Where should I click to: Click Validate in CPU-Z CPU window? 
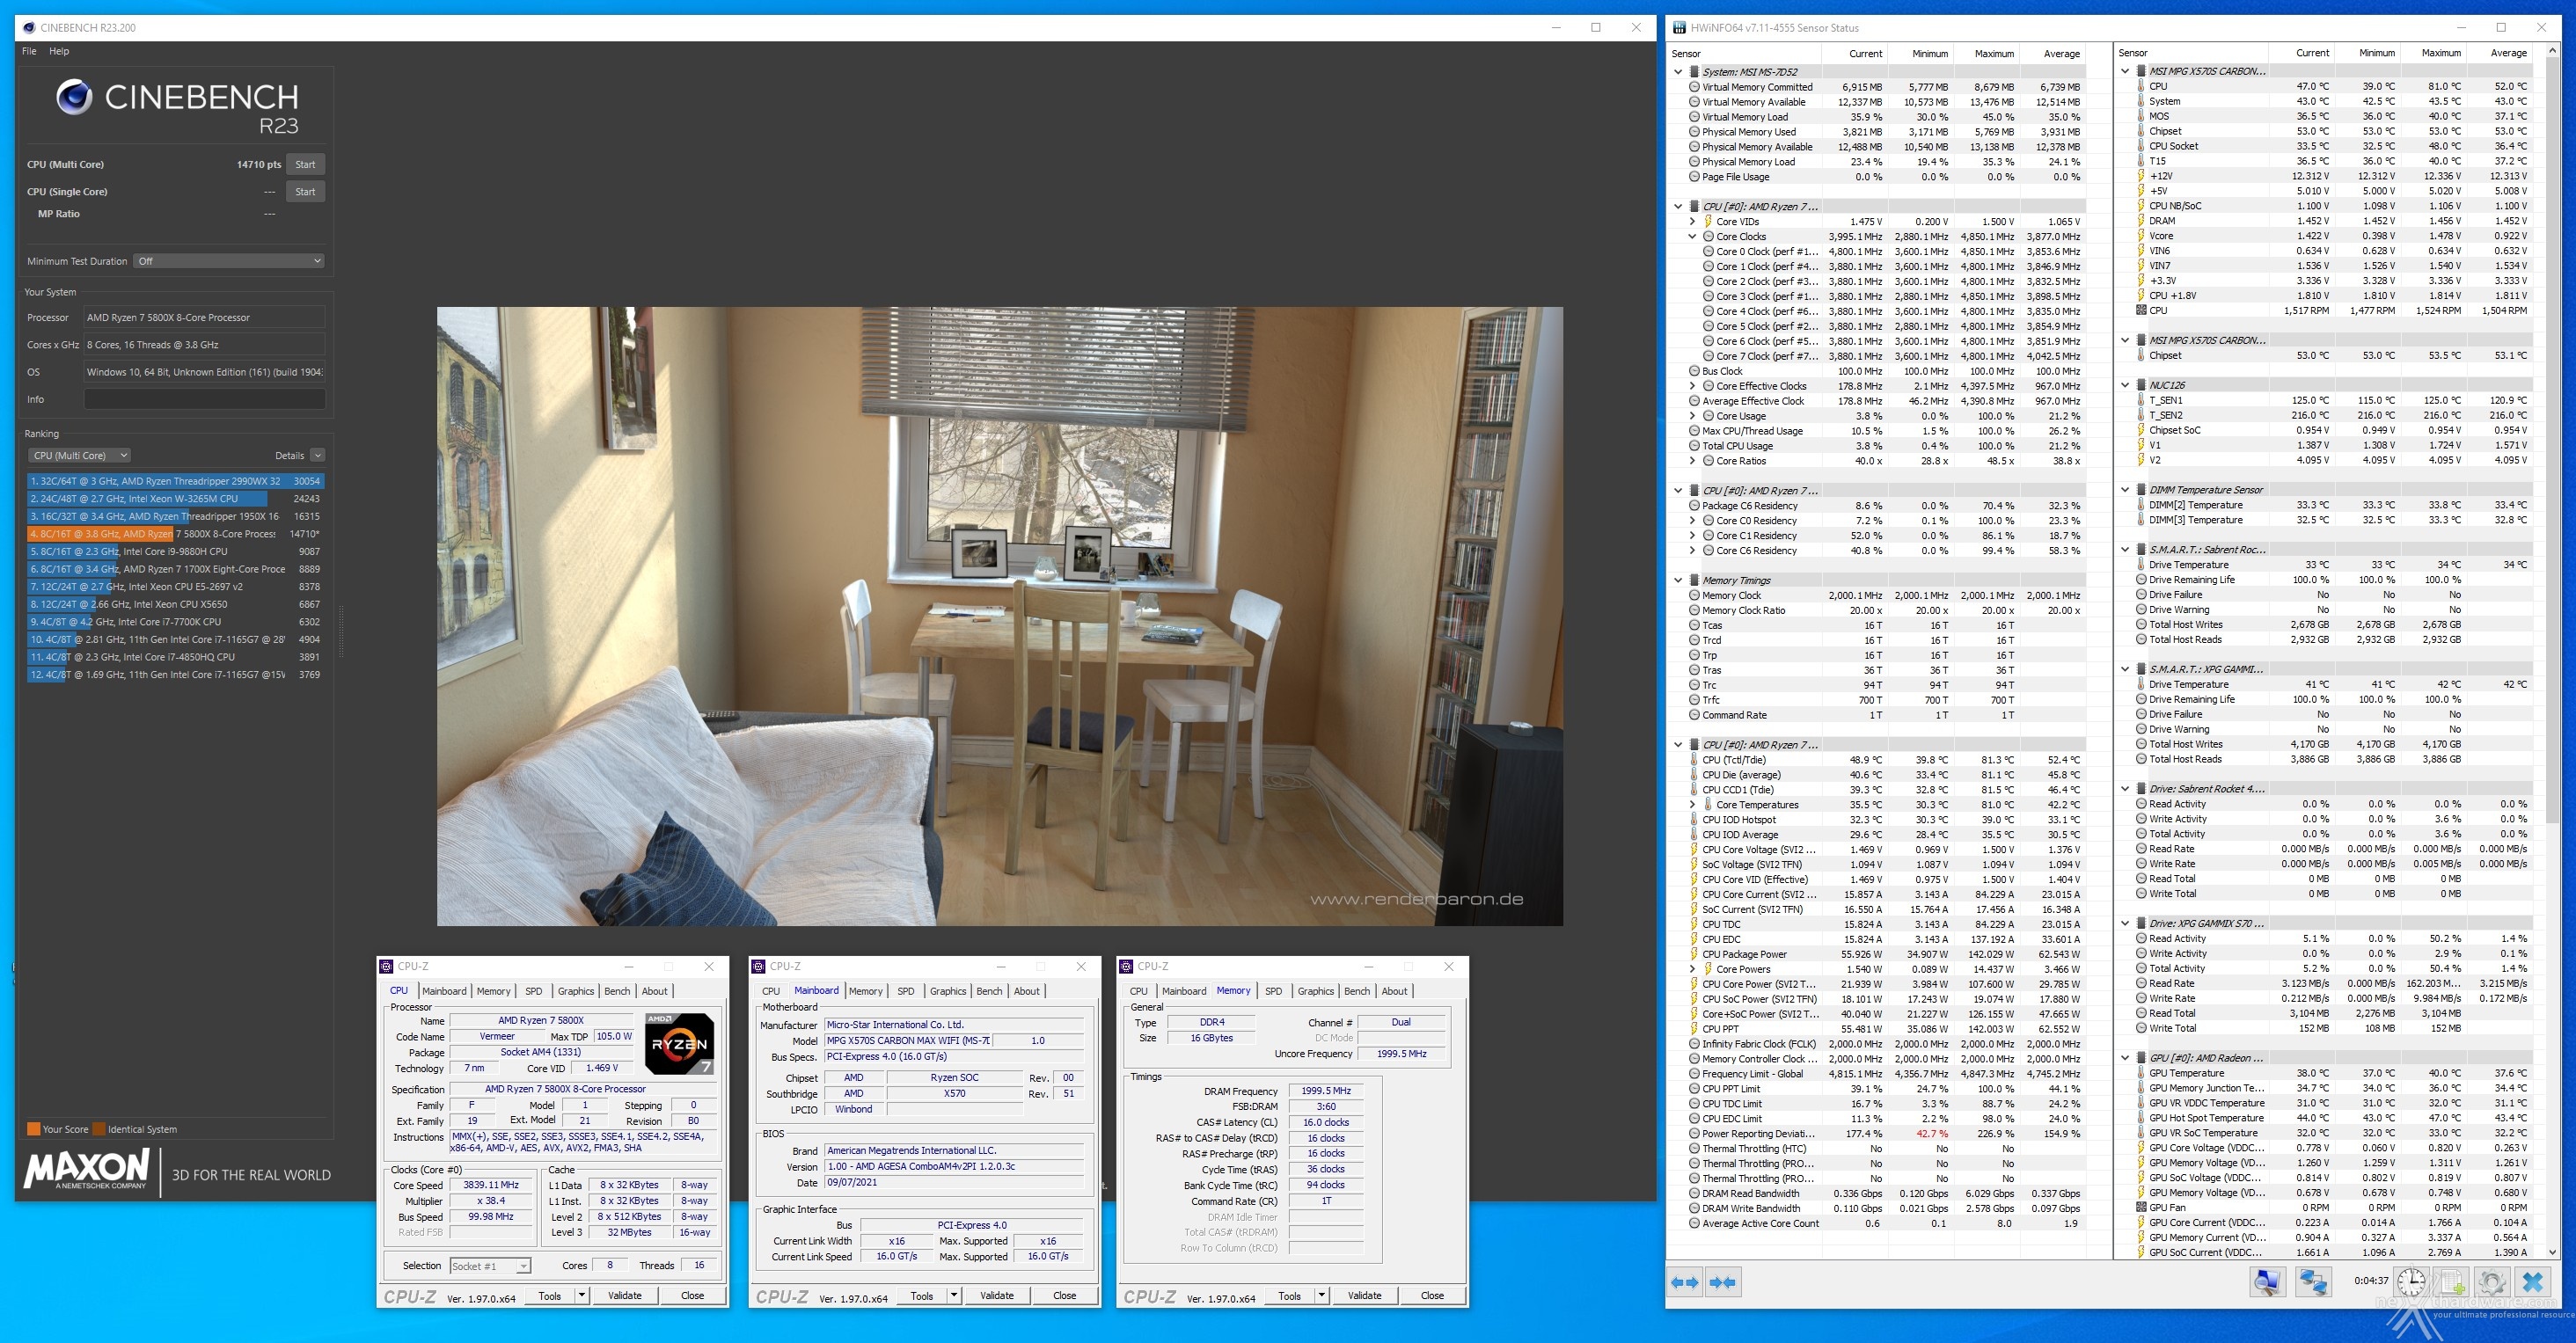coord(625,1296)
